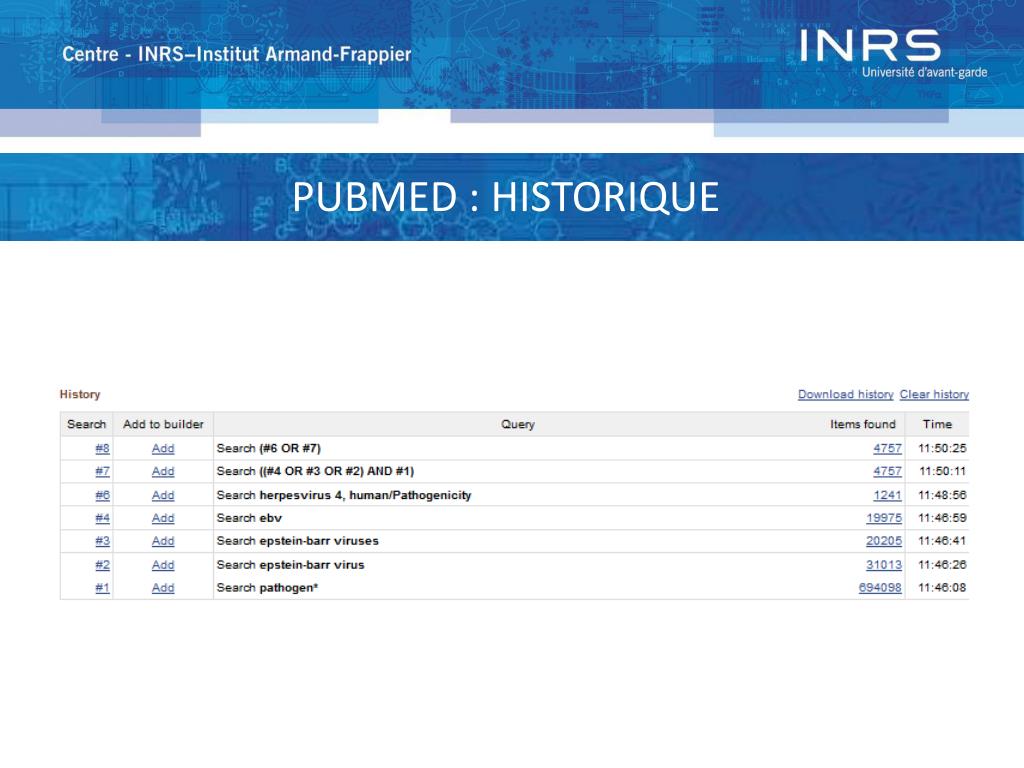This screenshot has height=768, width=1024.
Task: Click the Clear history link
Action: click(934, 394)
